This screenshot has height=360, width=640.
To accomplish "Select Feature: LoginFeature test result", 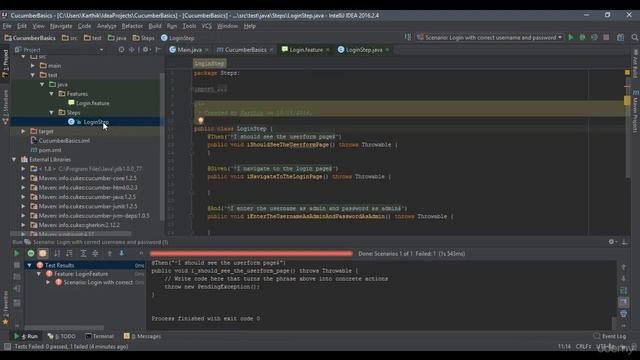I will [x=77, y=274].
